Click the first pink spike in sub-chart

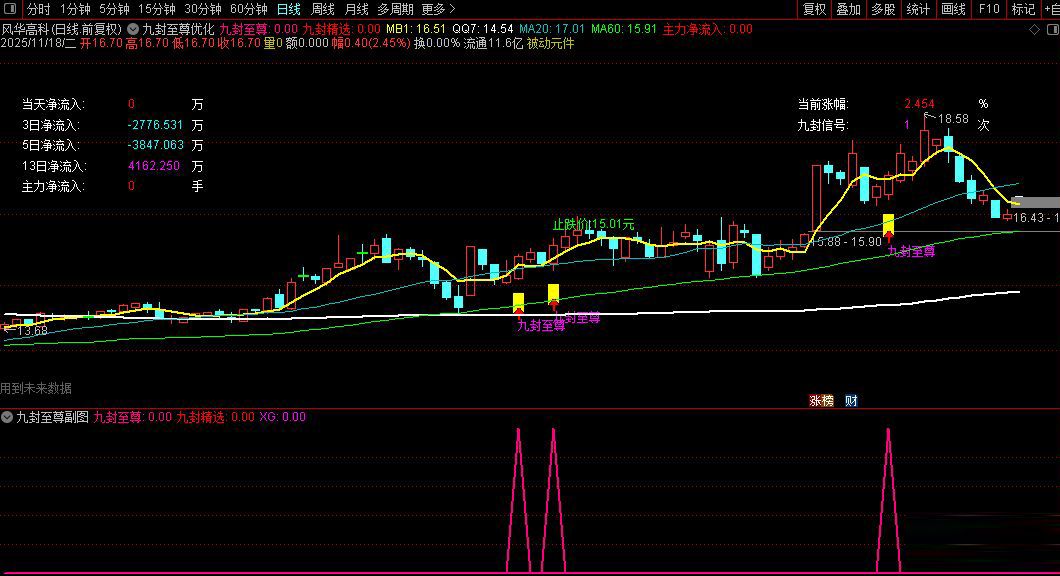[519, 500]
